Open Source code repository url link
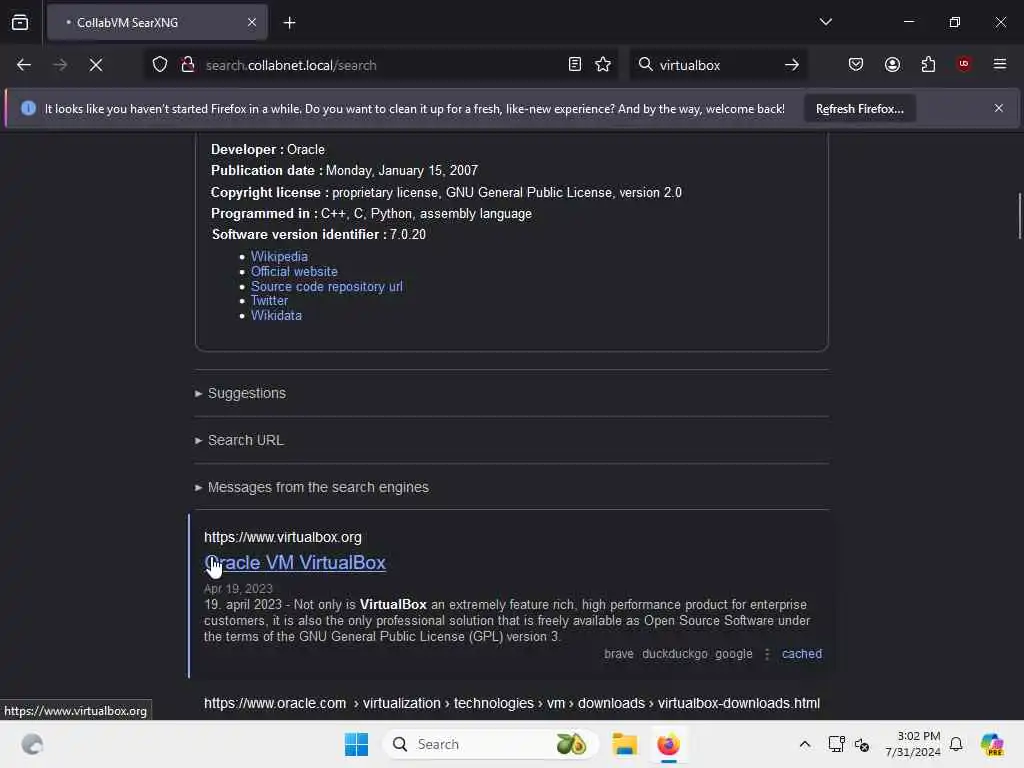This screenshot has width=1024, height=768. (327, 287)
